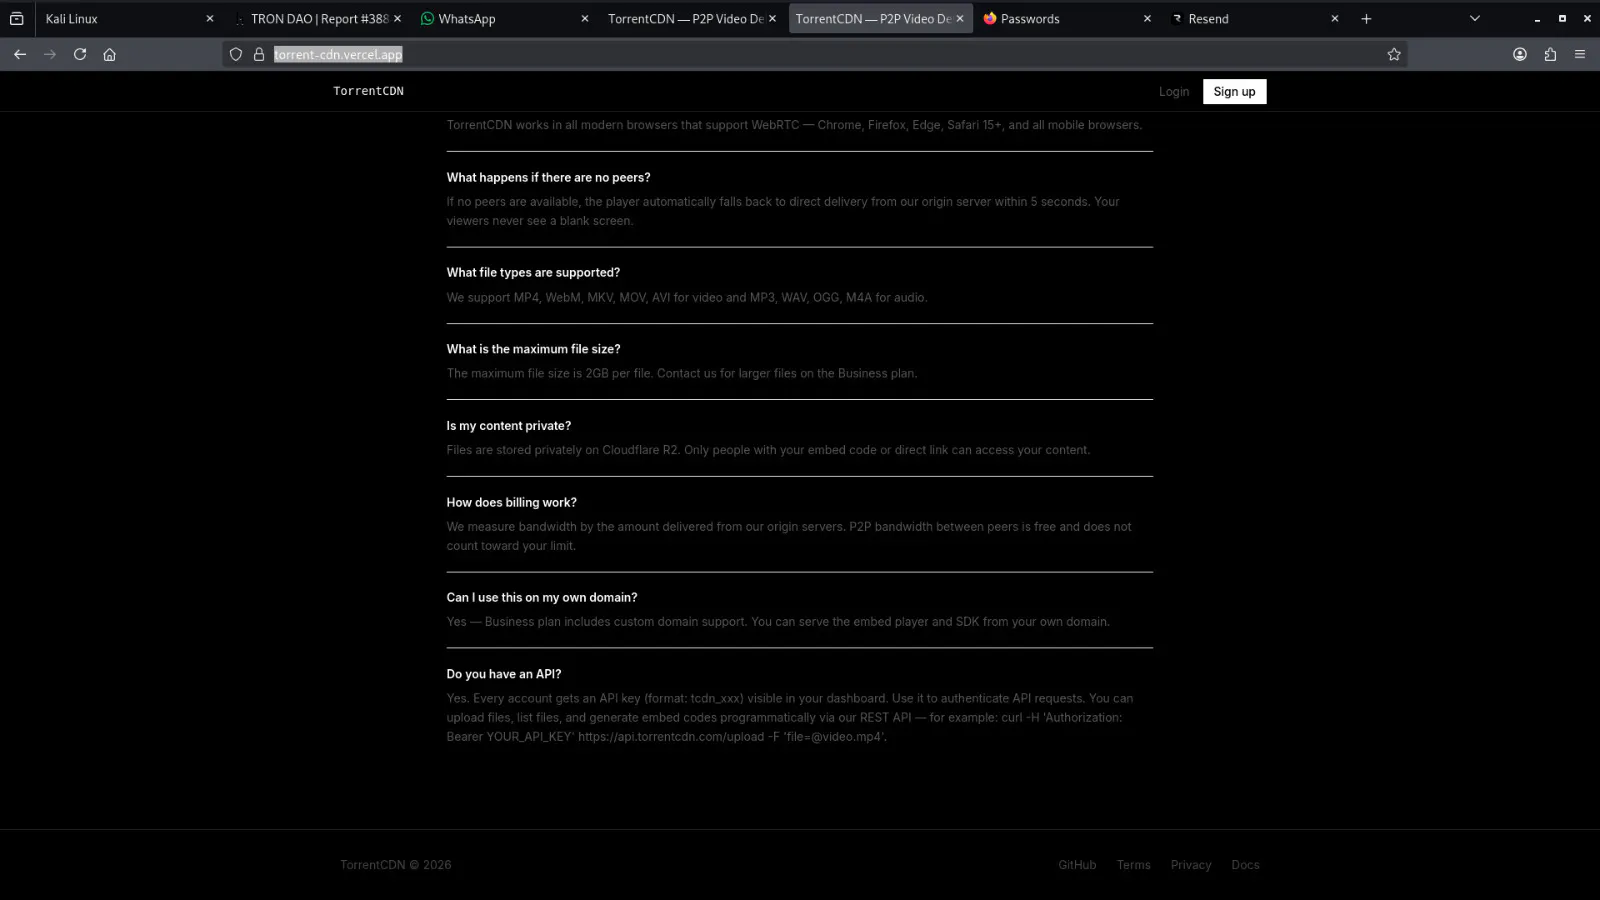
Task: Expand the list all tabs chevron
Action: coord(1474,18)
